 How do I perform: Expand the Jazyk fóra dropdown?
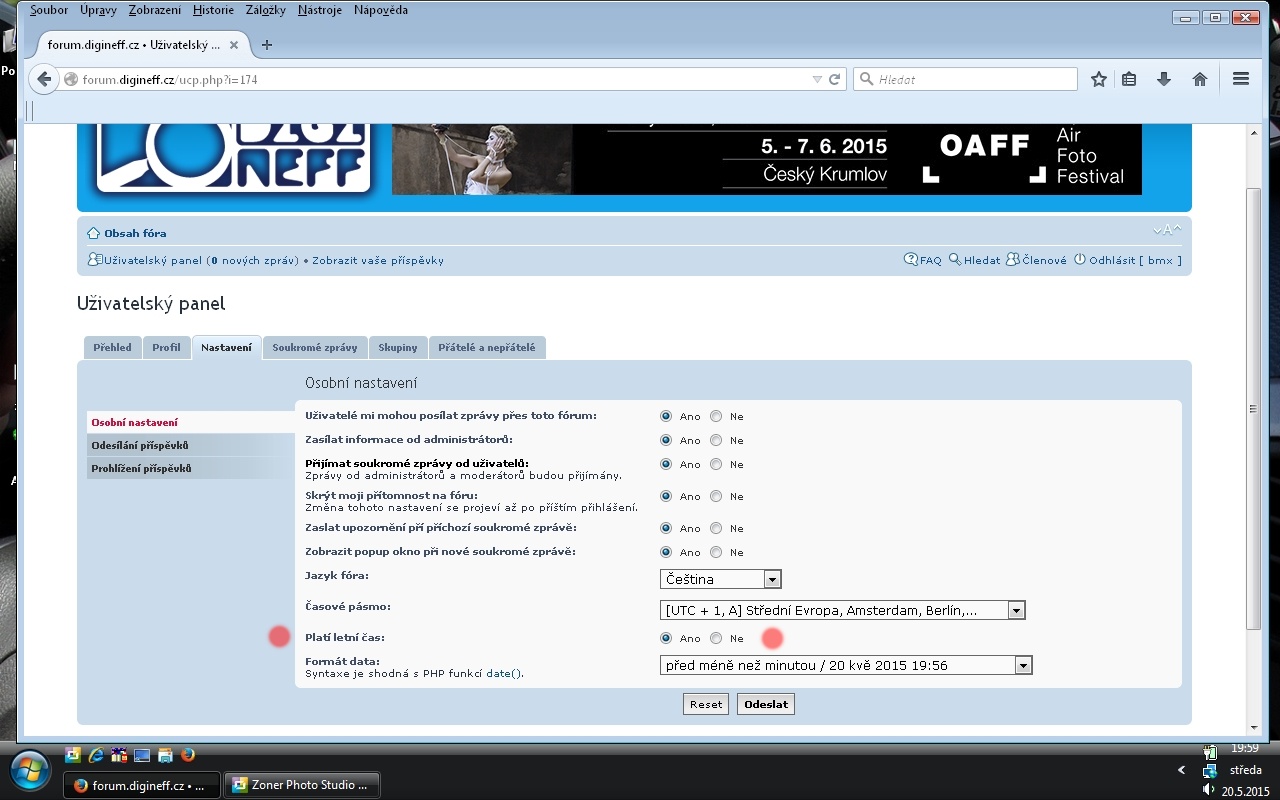771,579
